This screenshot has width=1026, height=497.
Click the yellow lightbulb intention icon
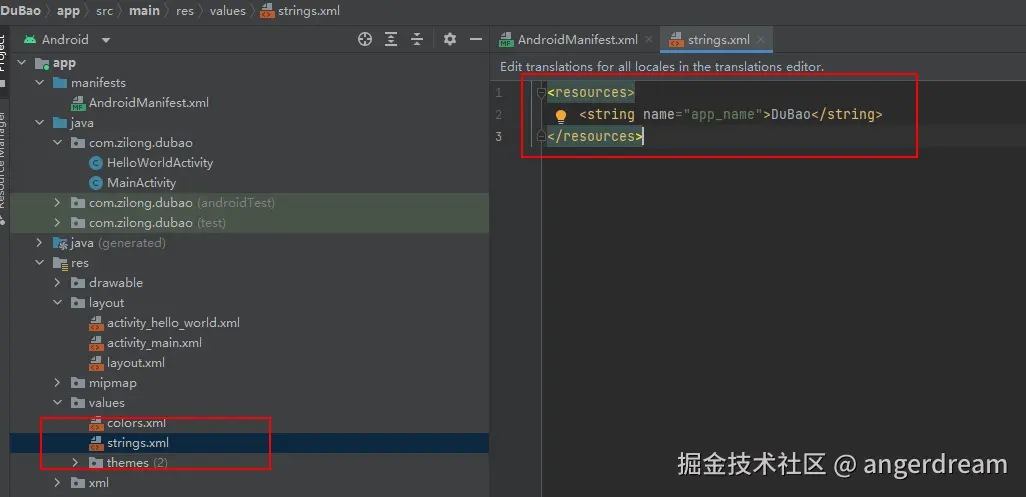pos(561,116)
